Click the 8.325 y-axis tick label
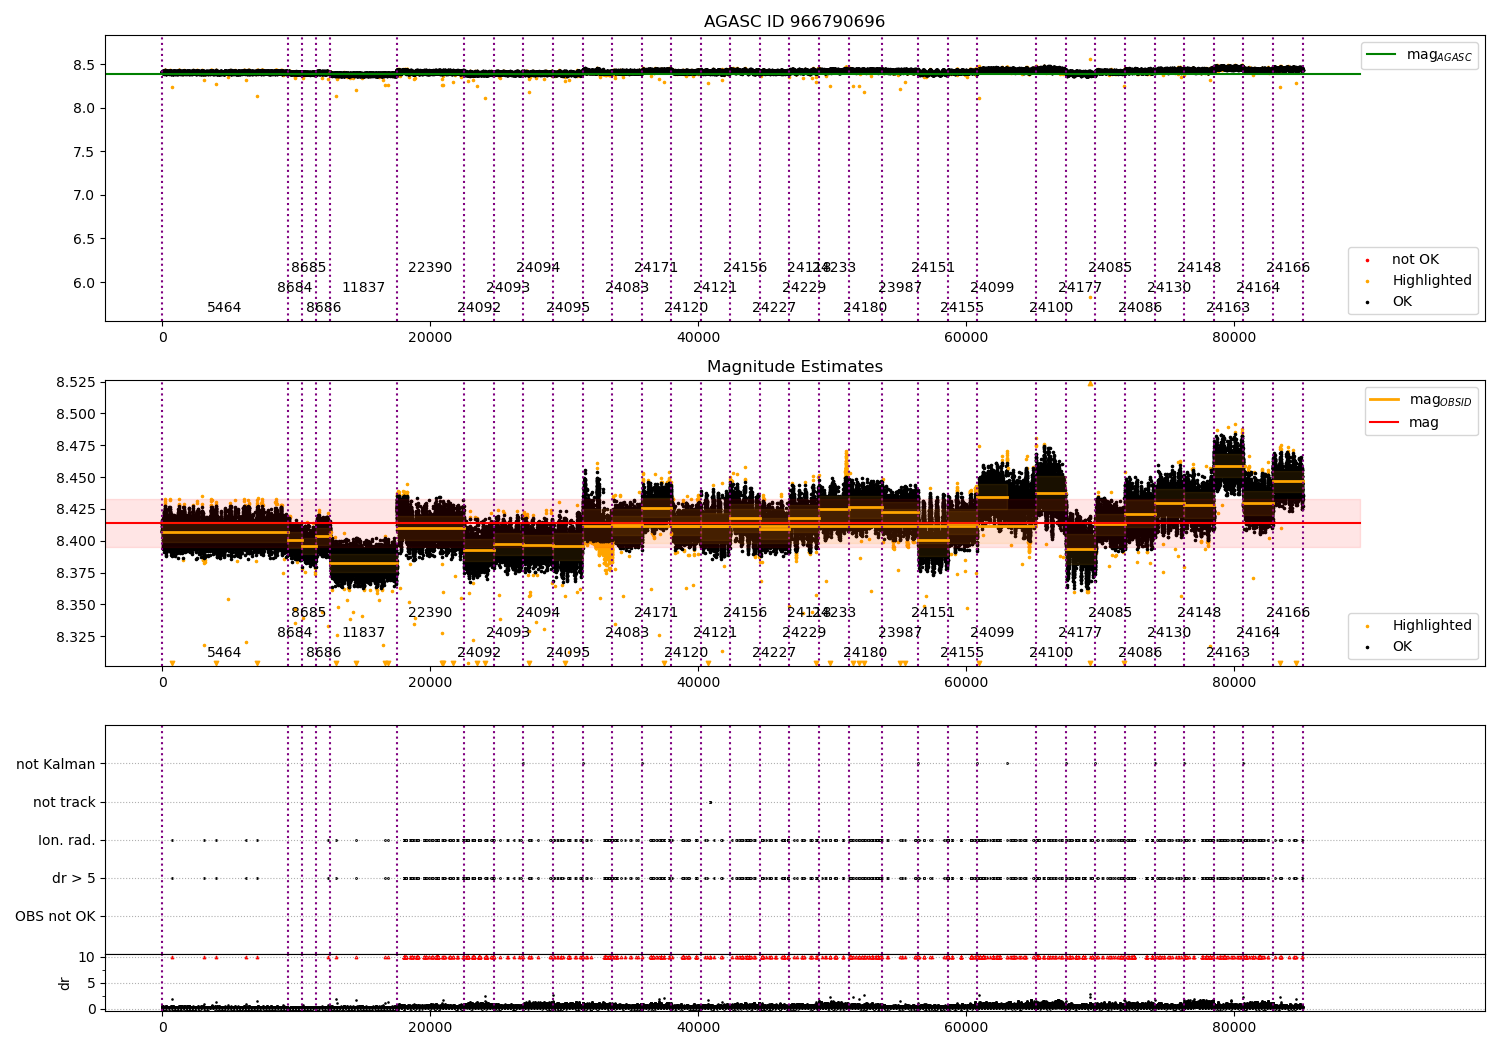Screen dimensions: 1500x1050 [x=76, y=637]
